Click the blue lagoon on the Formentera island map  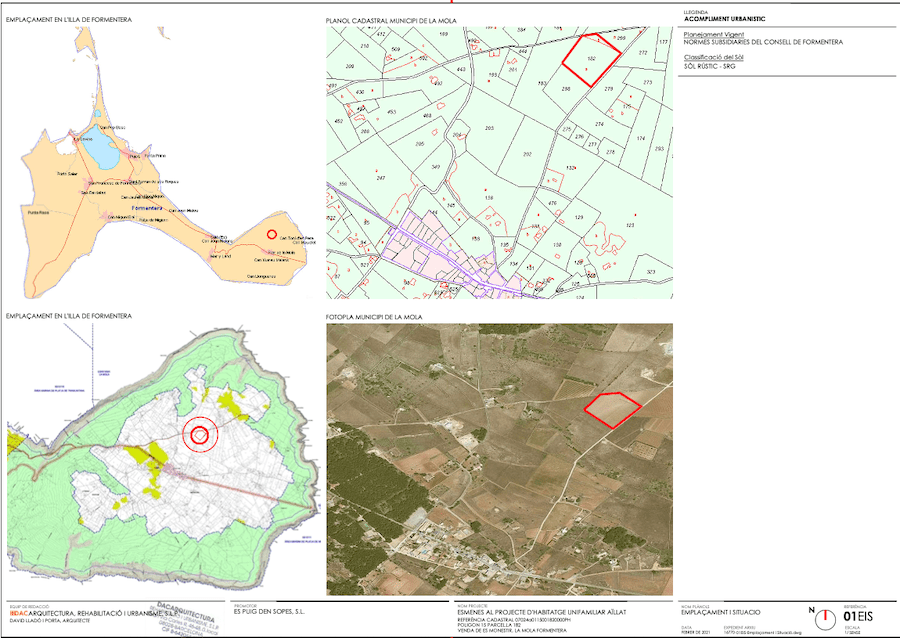(x=100, y=147)
